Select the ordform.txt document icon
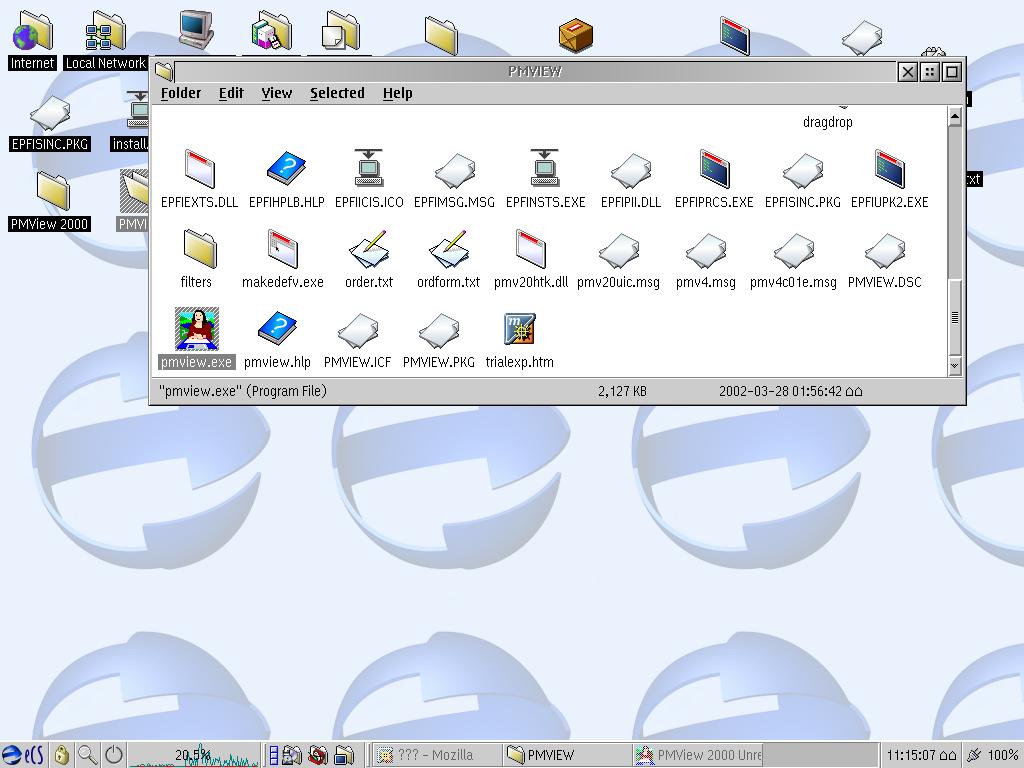Viewport: 1024px width, 768px height. (x=449, y=249)
